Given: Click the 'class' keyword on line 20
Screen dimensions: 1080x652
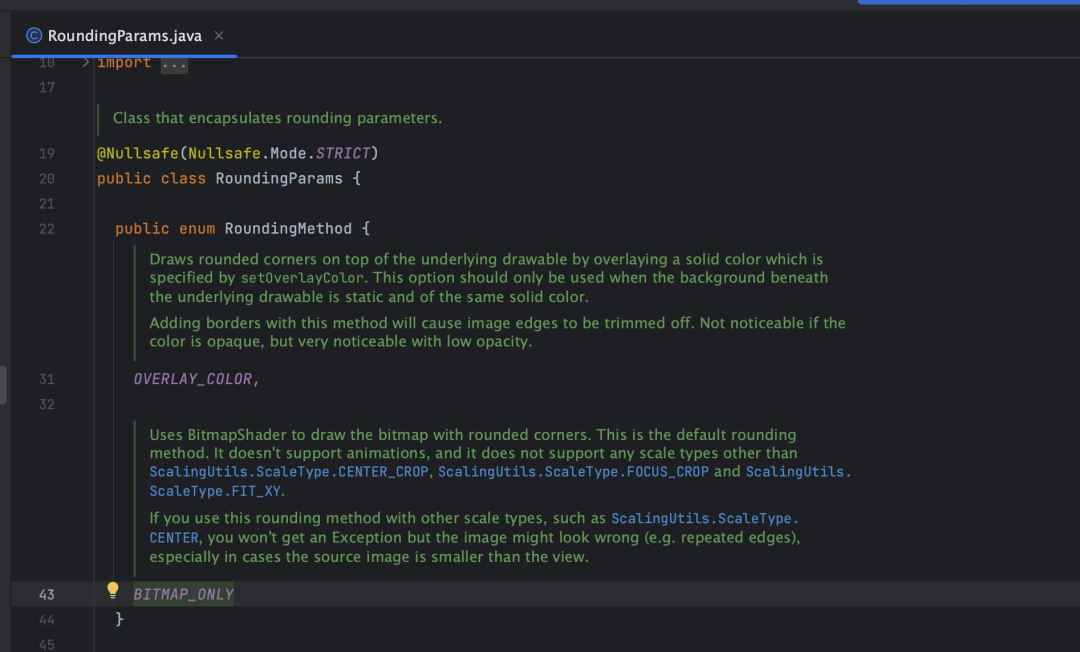Looking at the screenshot, I should pyautogui.click(x=183, y=179).
